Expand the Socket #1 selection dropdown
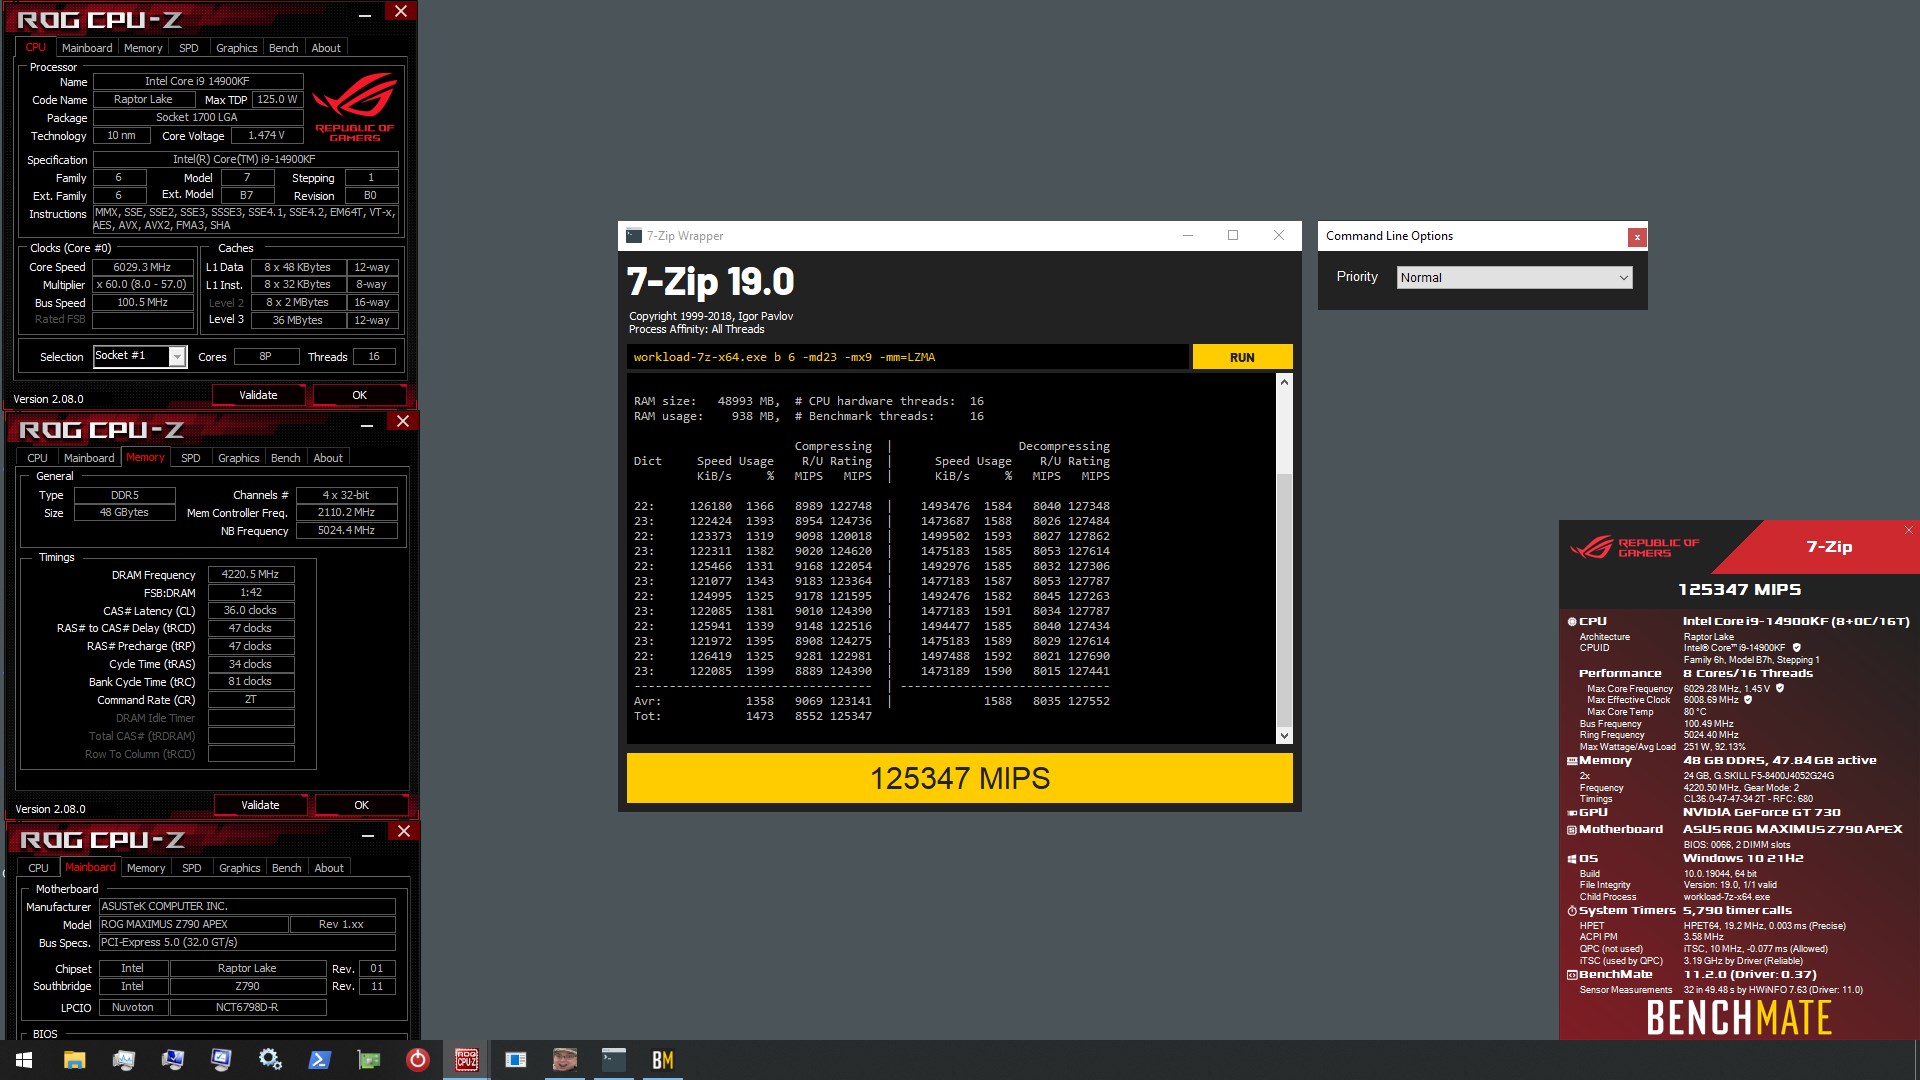The width and height of the screenshot is (1920, 1080). click(x=177, y=356)
